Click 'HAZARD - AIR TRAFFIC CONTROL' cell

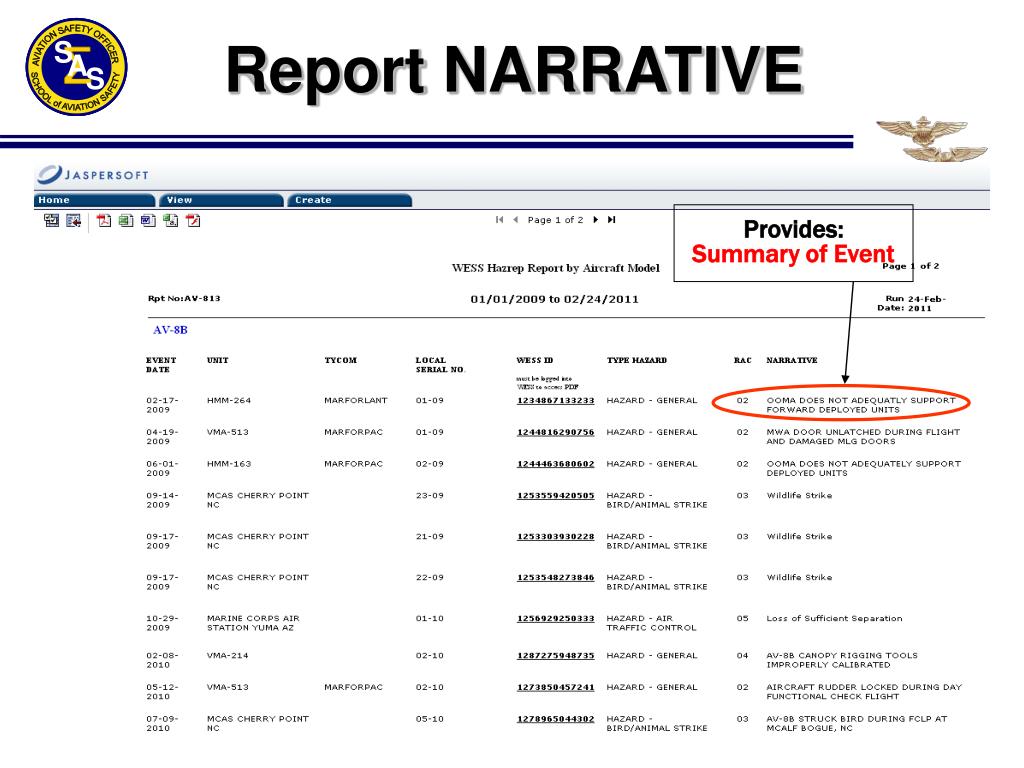pos(652,623)
